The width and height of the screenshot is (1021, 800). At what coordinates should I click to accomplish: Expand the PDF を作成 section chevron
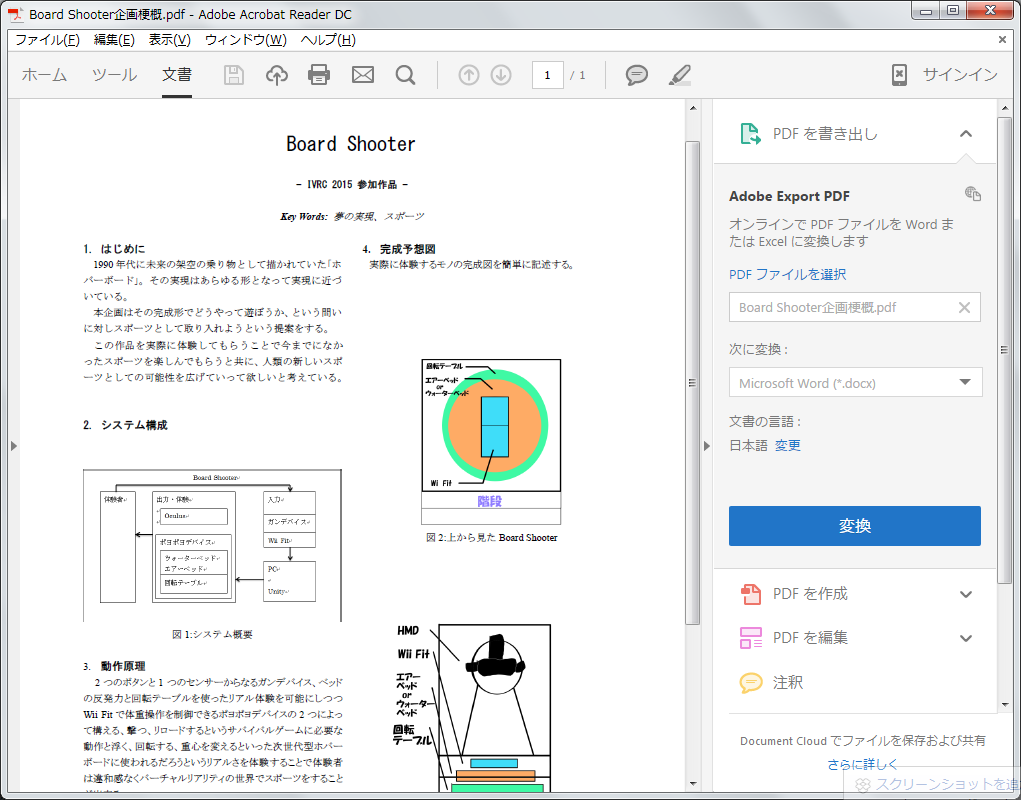966,594
